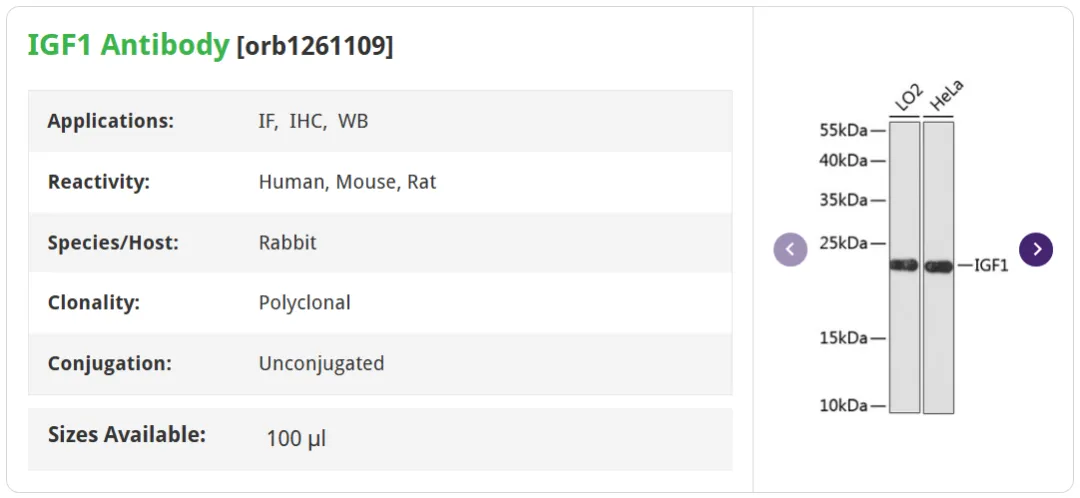1080x498 pixels.
Task: Click the IGF1 band label in blot
Action: (991, 266)
